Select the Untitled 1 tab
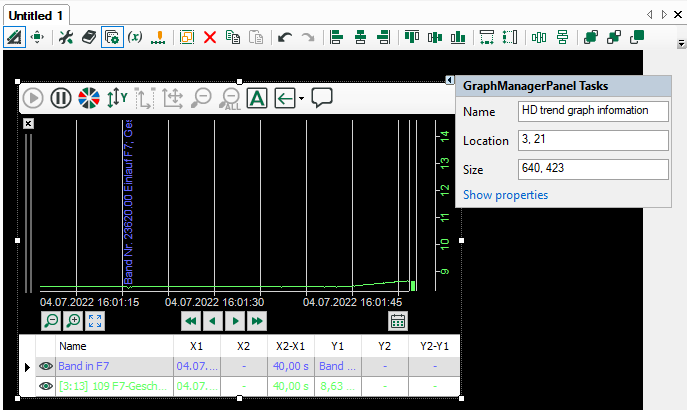This screenshot has width=687, height=410. [37, 16]
